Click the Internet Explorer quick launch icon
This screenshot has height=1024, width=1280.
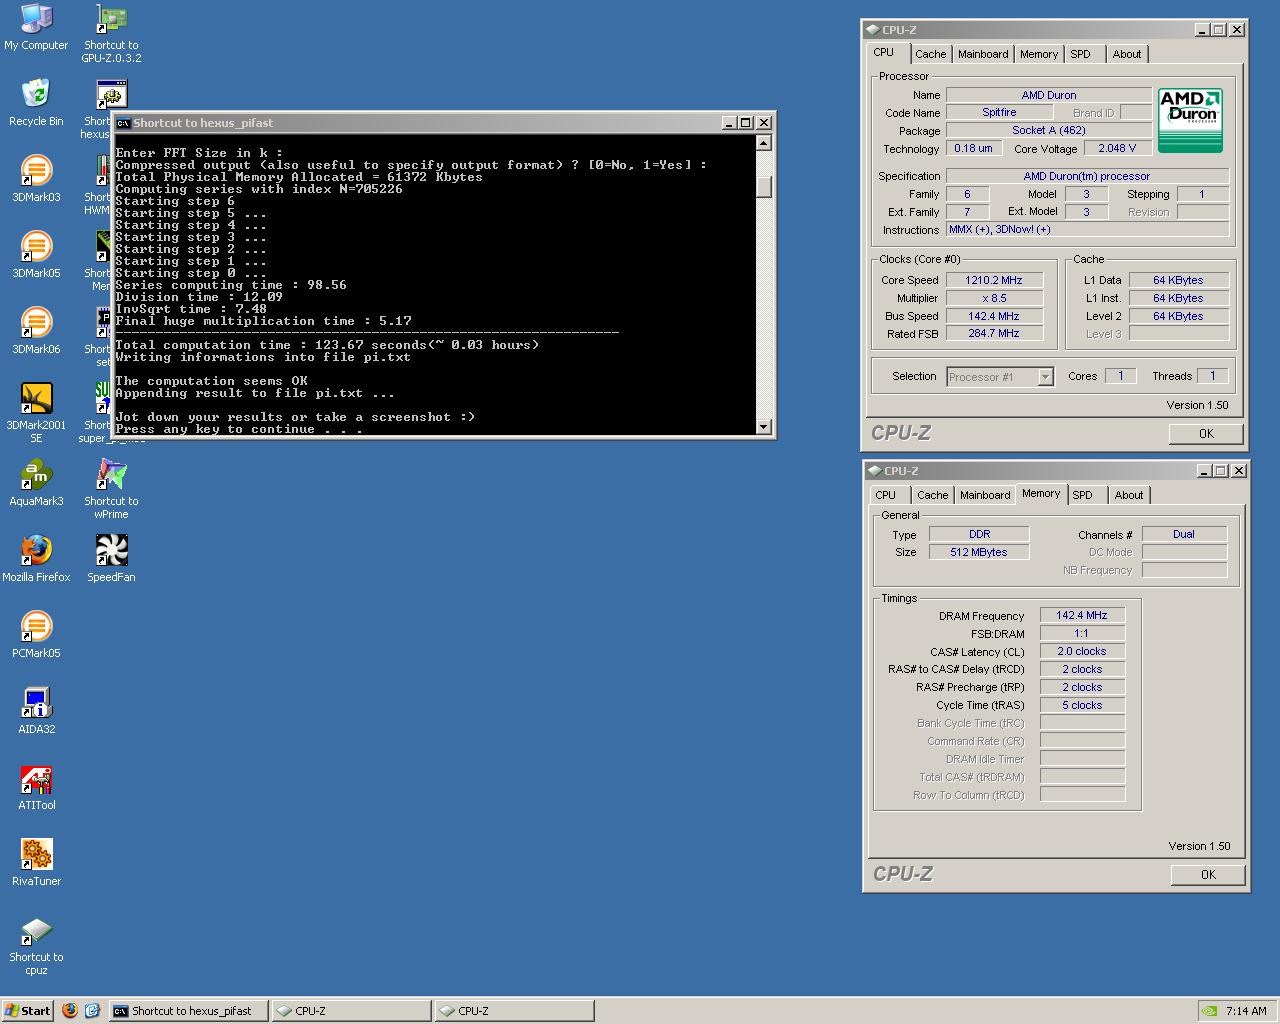[x=92, y=1010]
